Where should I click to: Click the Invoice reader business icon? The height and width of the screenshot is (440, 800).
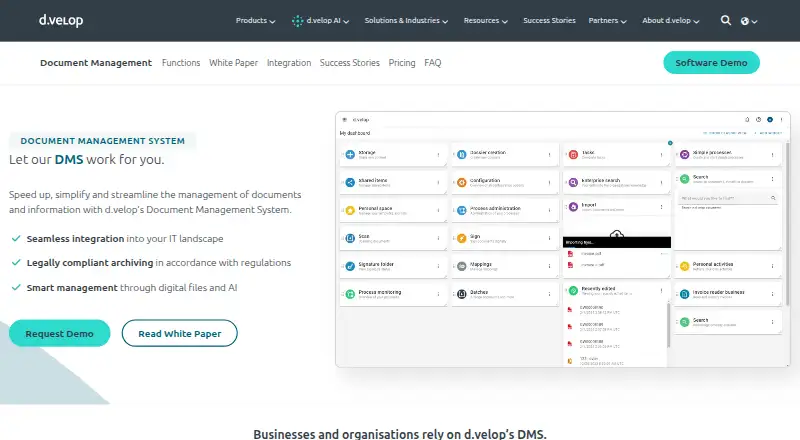(685, 294)
